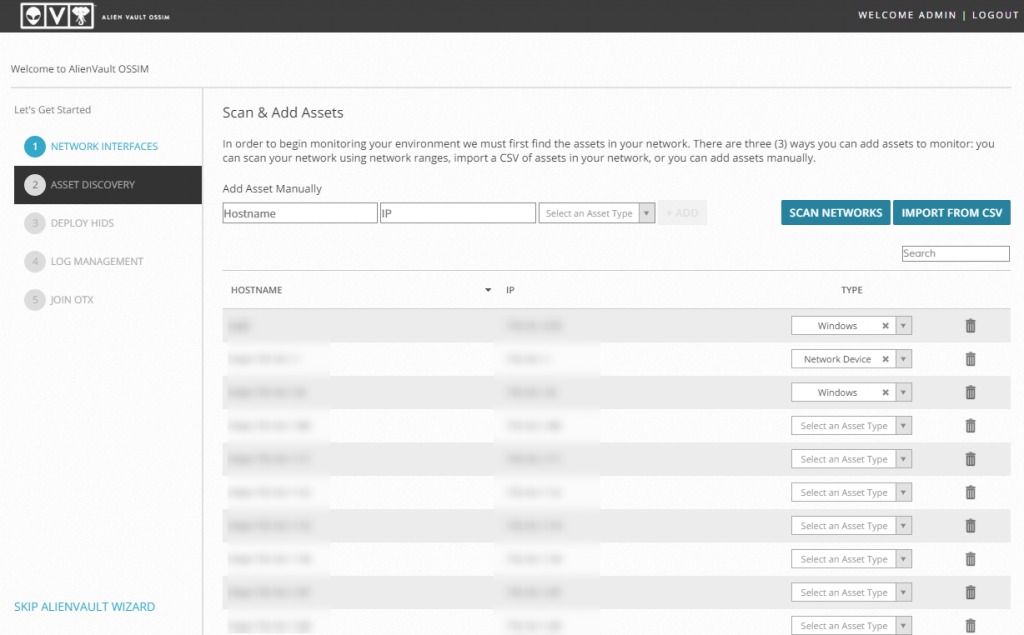Click the Scan & Add Assets heading
Screen dimensions: 1024x635
tap(283, 112)
